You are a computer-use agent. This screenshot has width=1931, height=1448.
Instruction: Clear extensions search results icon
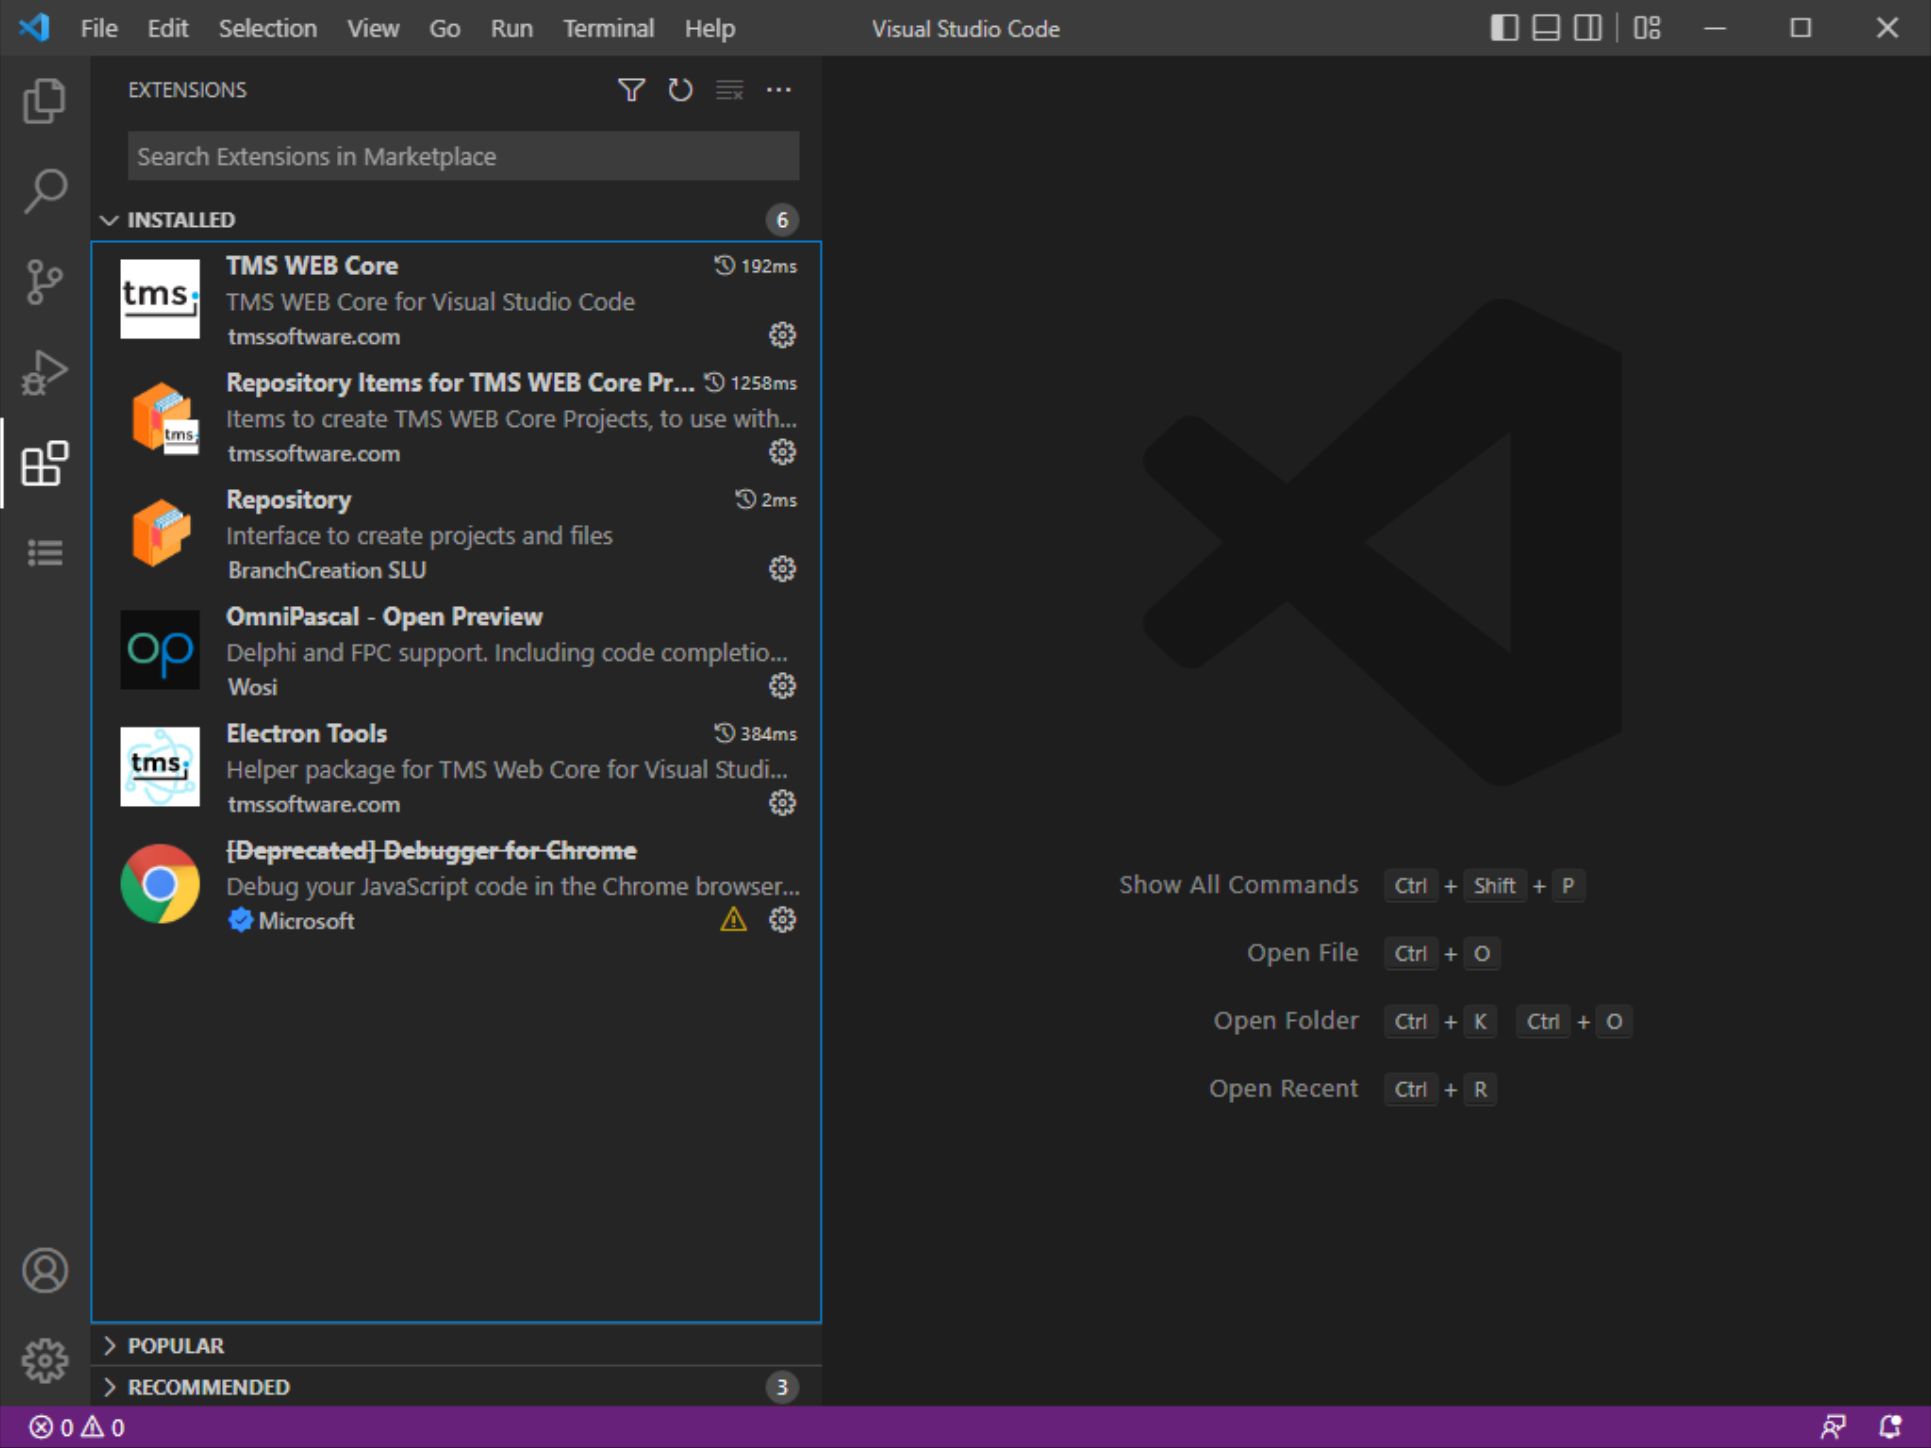coord(730,90)
